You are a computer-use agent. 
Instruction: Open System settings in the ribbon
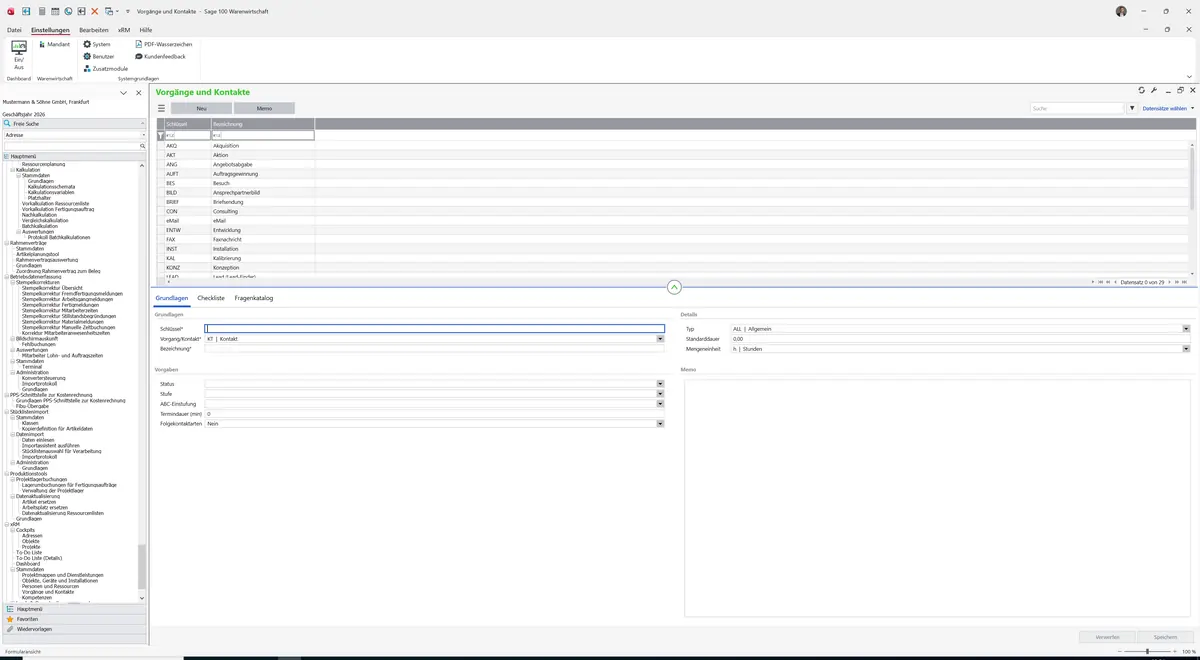coord(97,44)
